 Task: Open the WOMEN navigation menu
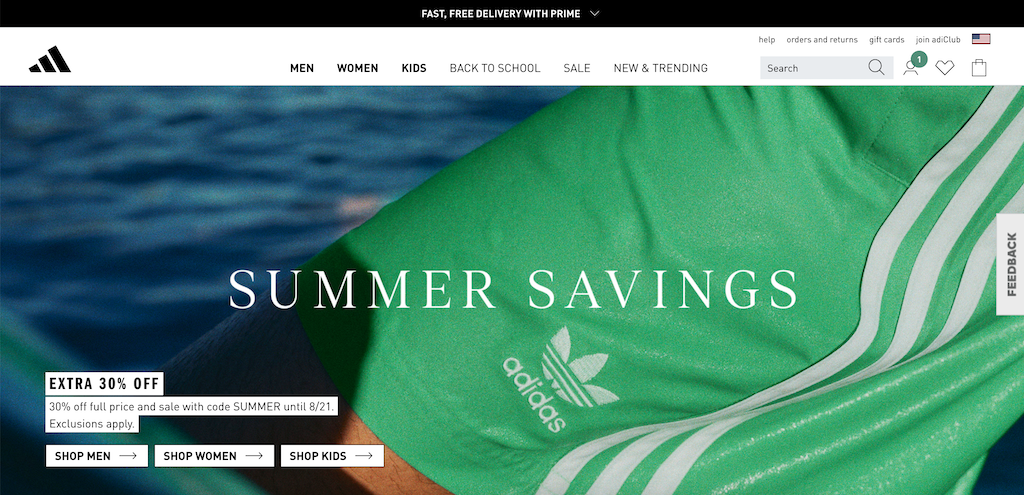(357, 68)
